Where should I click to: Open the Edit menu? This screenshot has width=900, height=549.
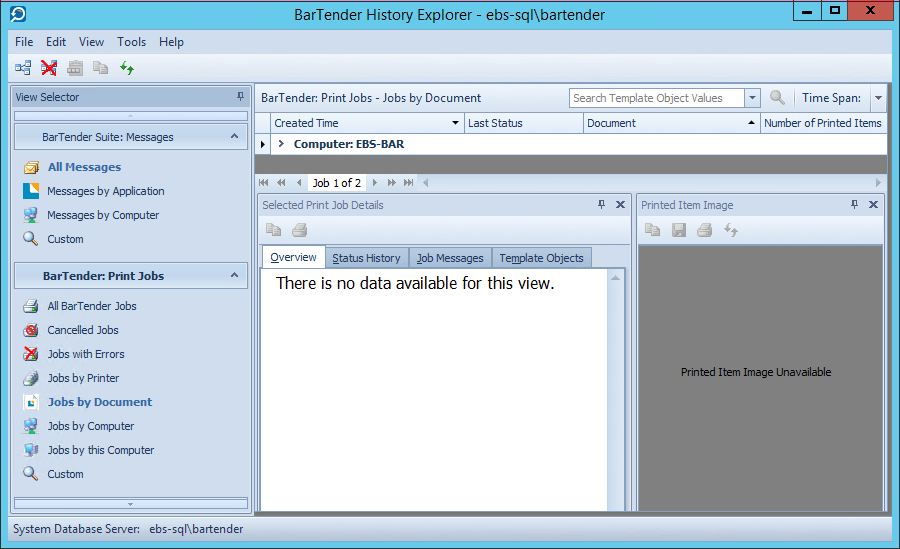(56, 42)
